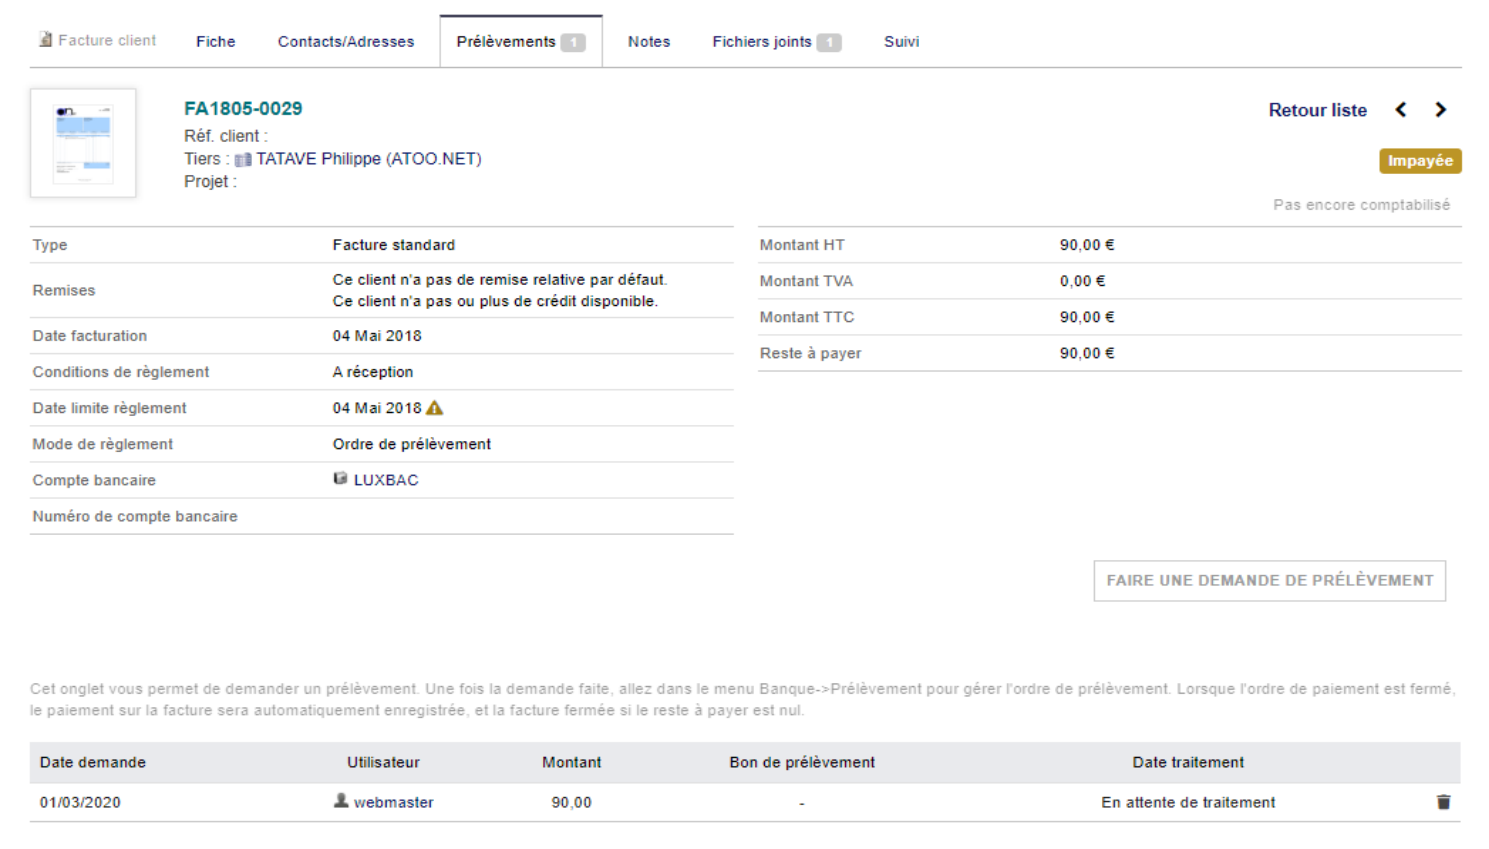1489x849 pixels.
Task: Open the Suivi tab
Action: pos(902,41)
